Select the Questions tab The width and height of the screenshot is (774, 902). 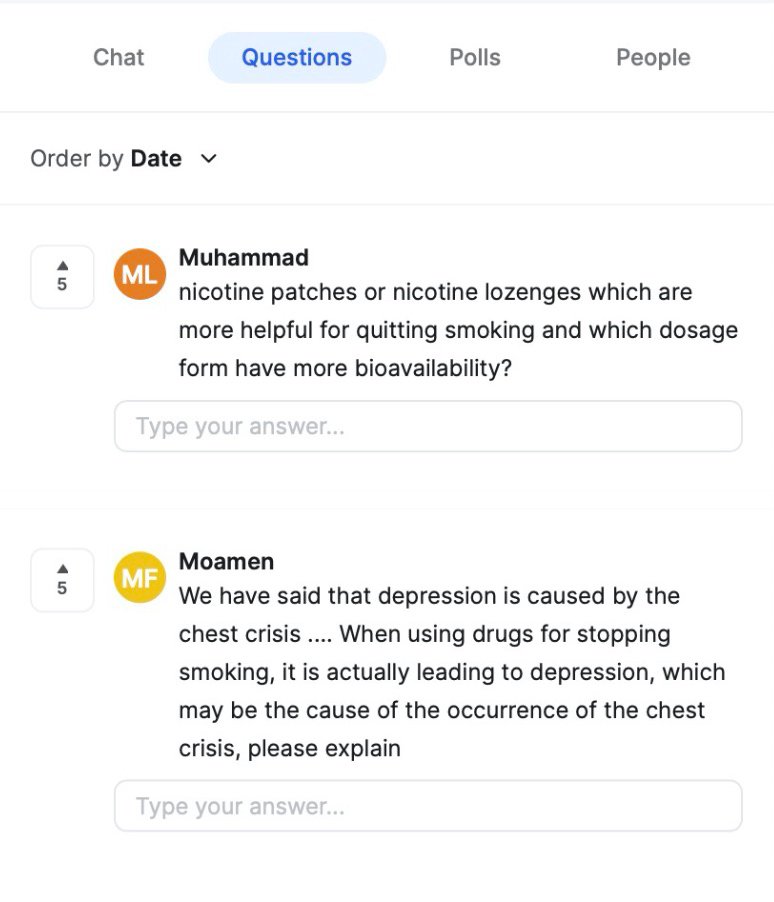pos(296,58)
